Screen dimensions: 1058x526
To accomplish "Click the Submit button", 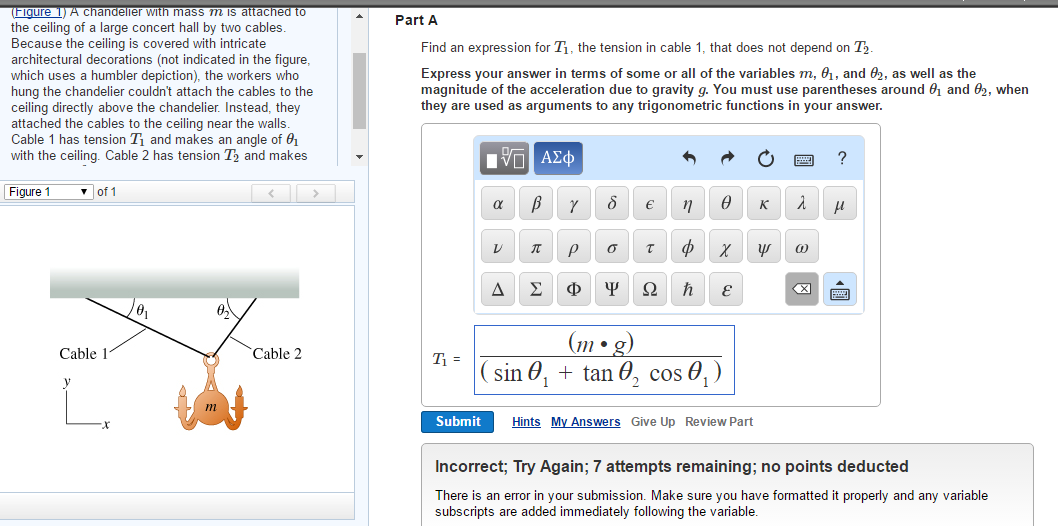I will tap(458, 422).
